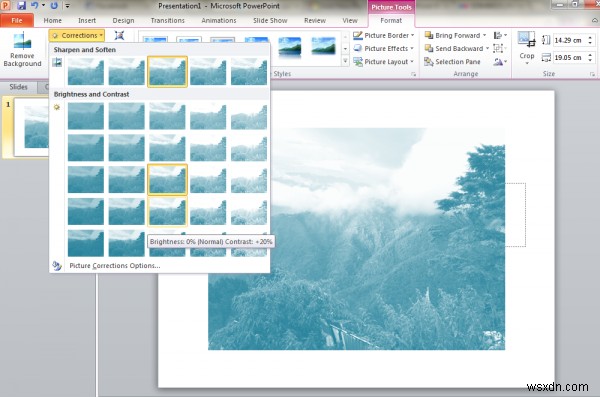Click the Save icon in Quick Access Toolbar
This screenshot has width=600, height=397.
tap(21, 5)
